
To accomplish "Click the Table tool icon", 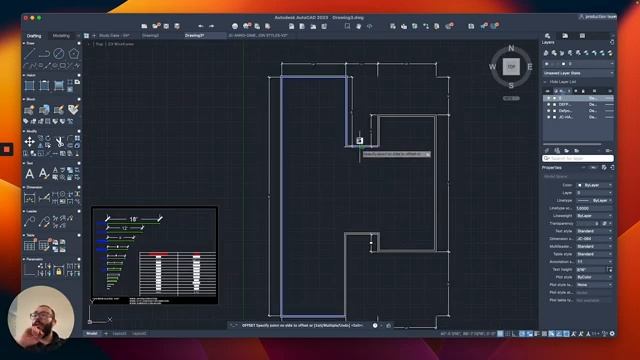I will (29, 245).
